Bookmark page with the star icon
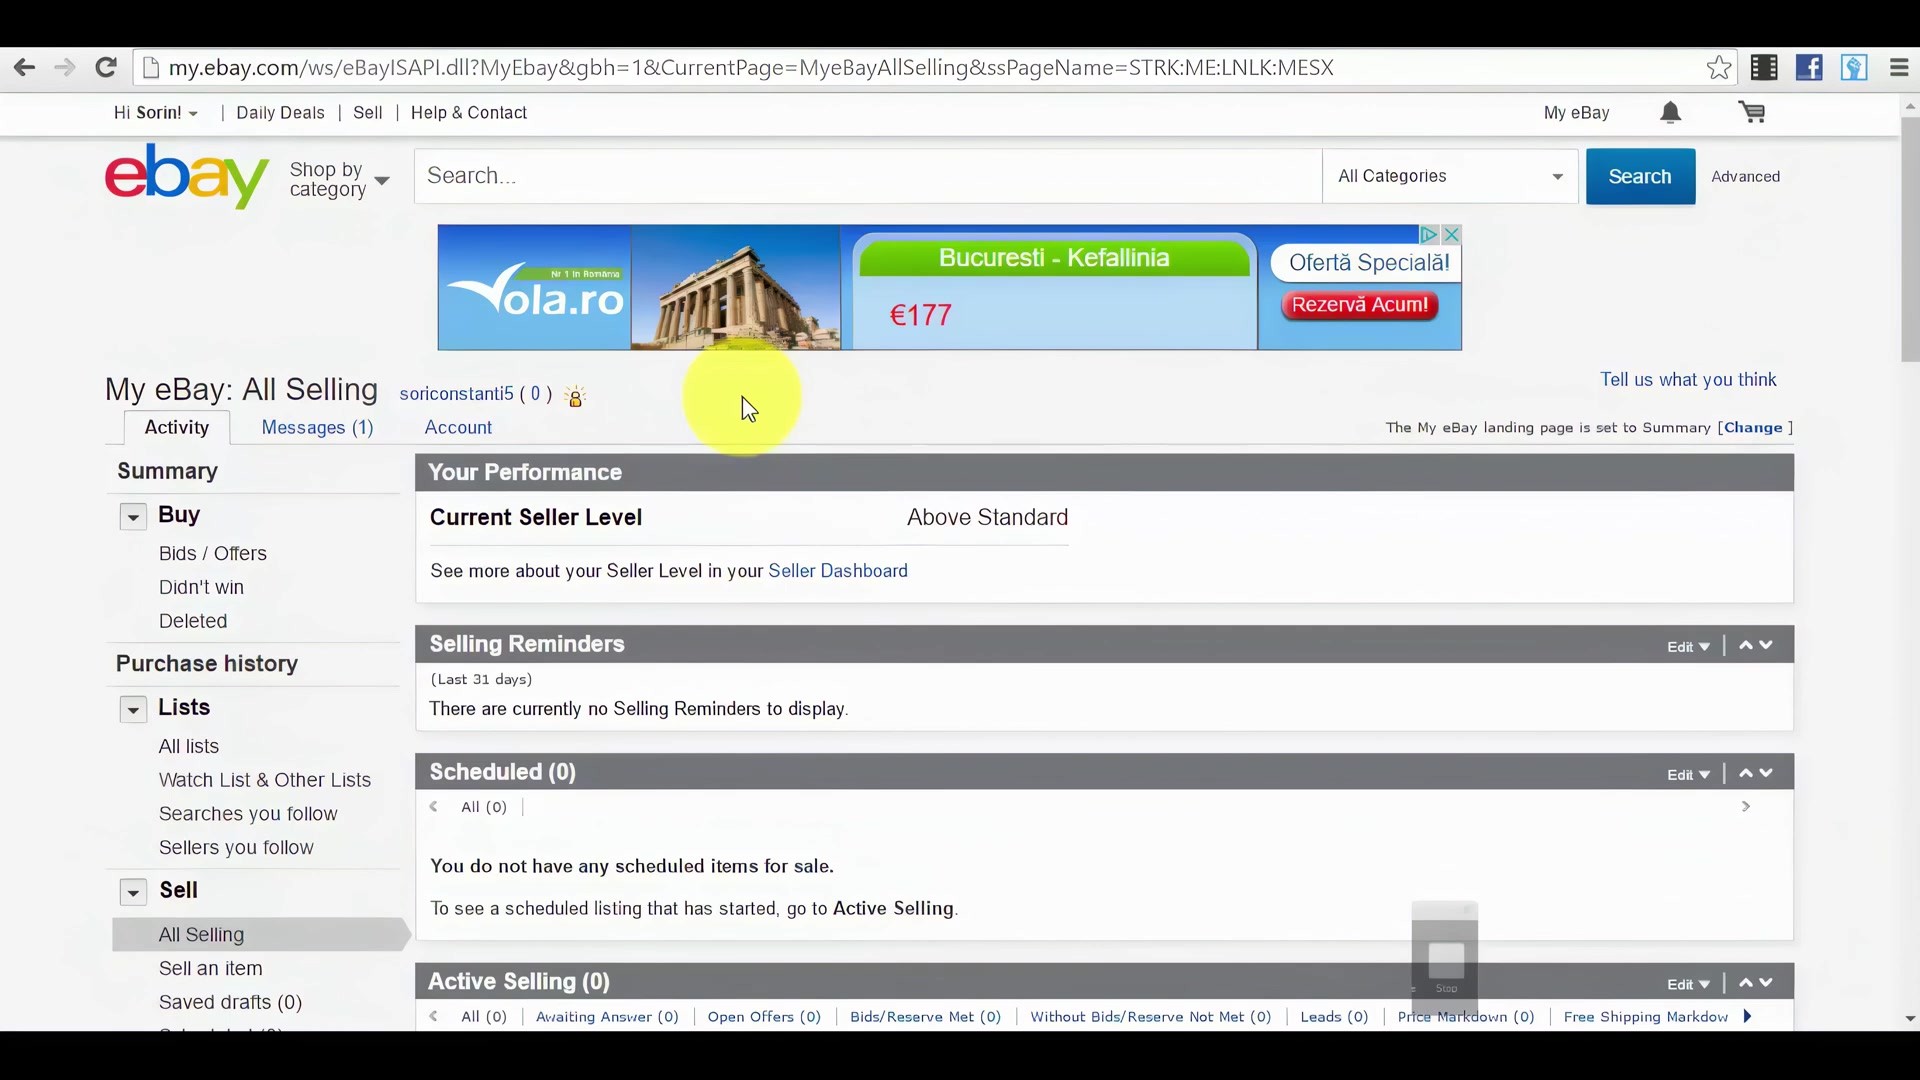Screen dimensions: 1920x1080 [x=1718, y=68]
